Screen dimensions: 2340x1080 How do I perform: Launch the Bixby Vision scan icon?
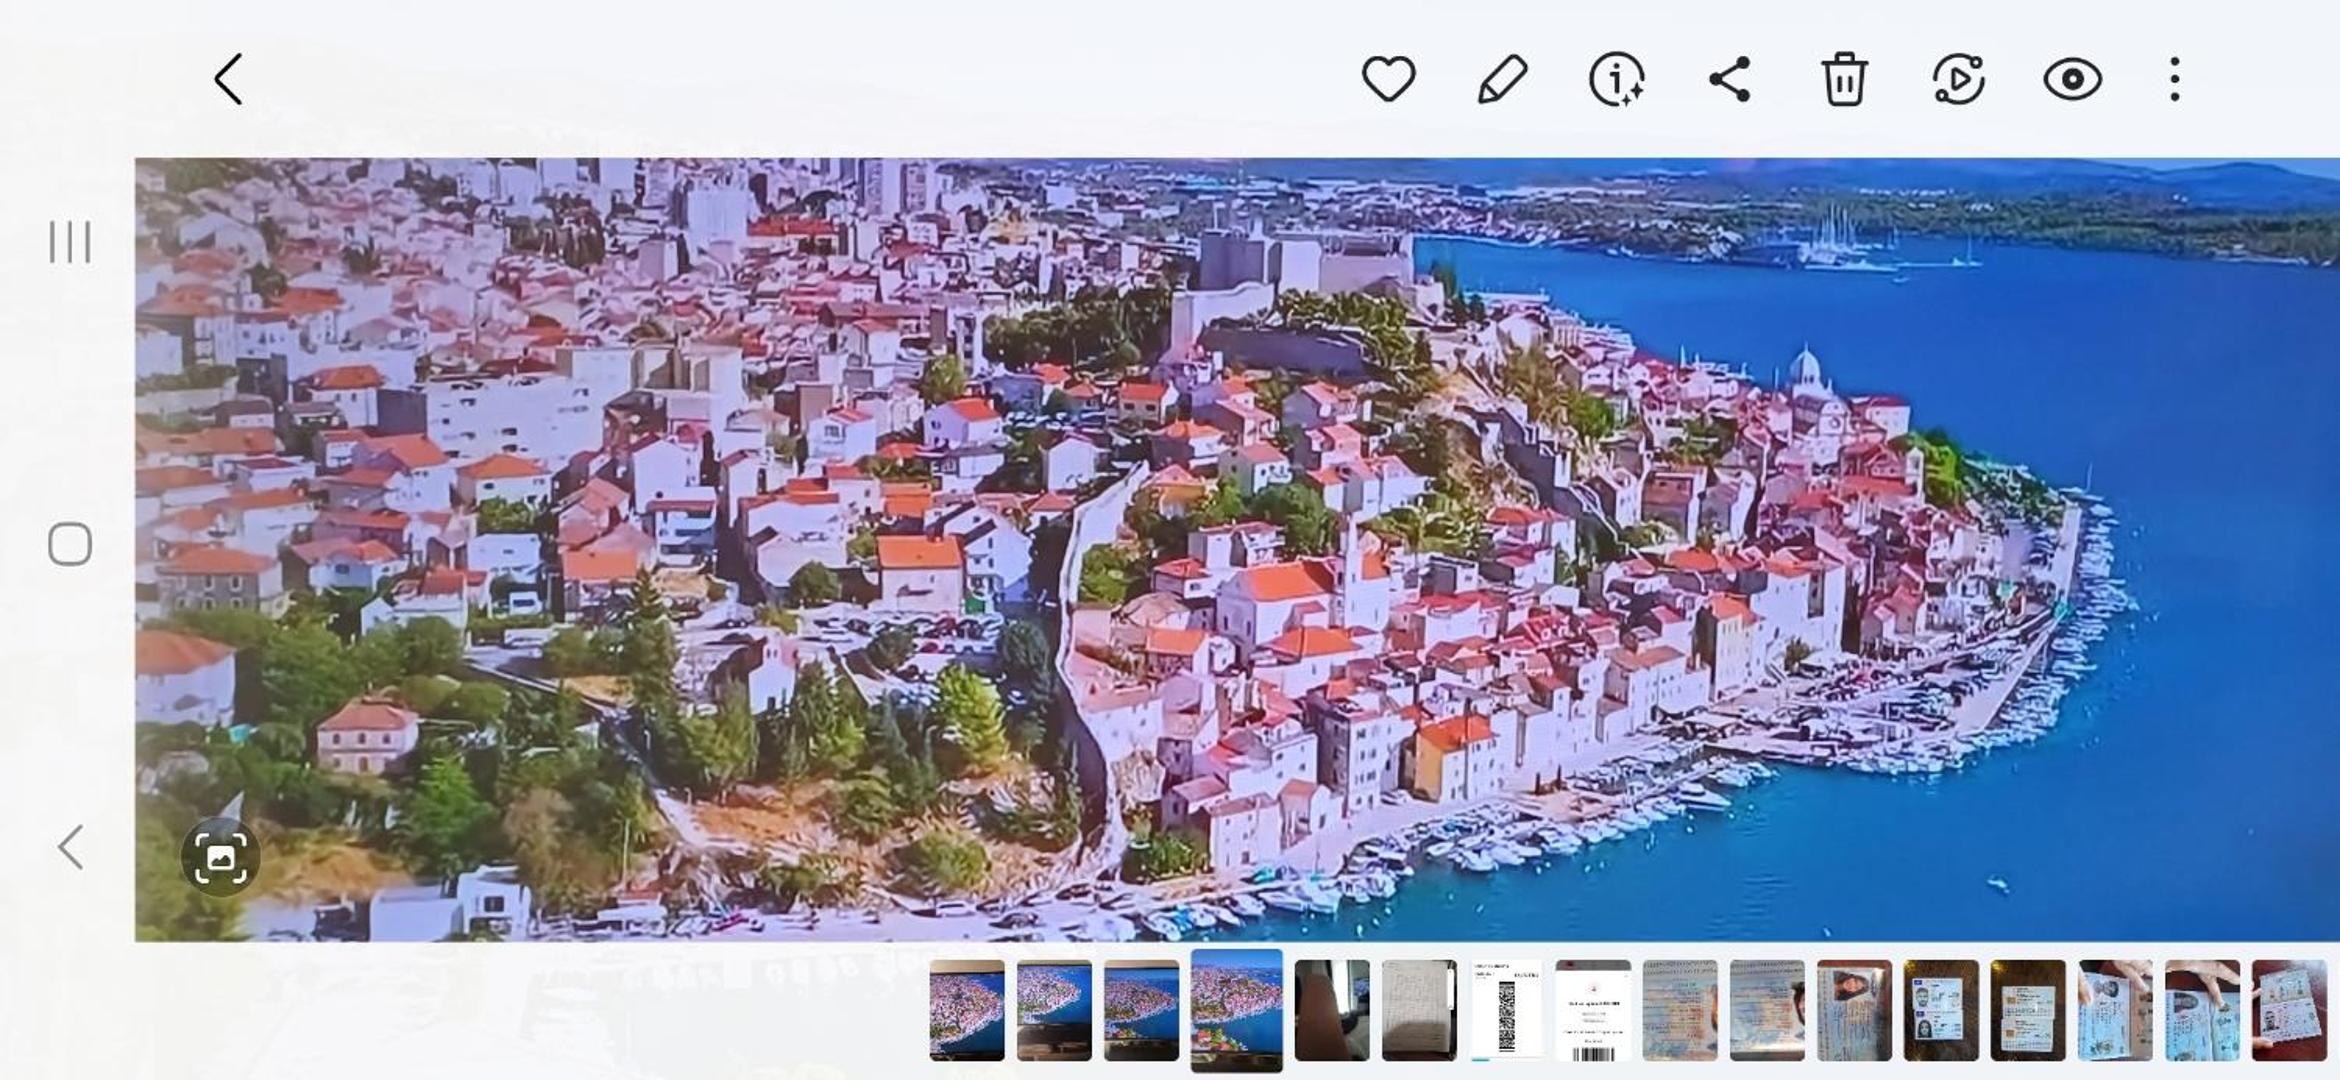point(220,857)
